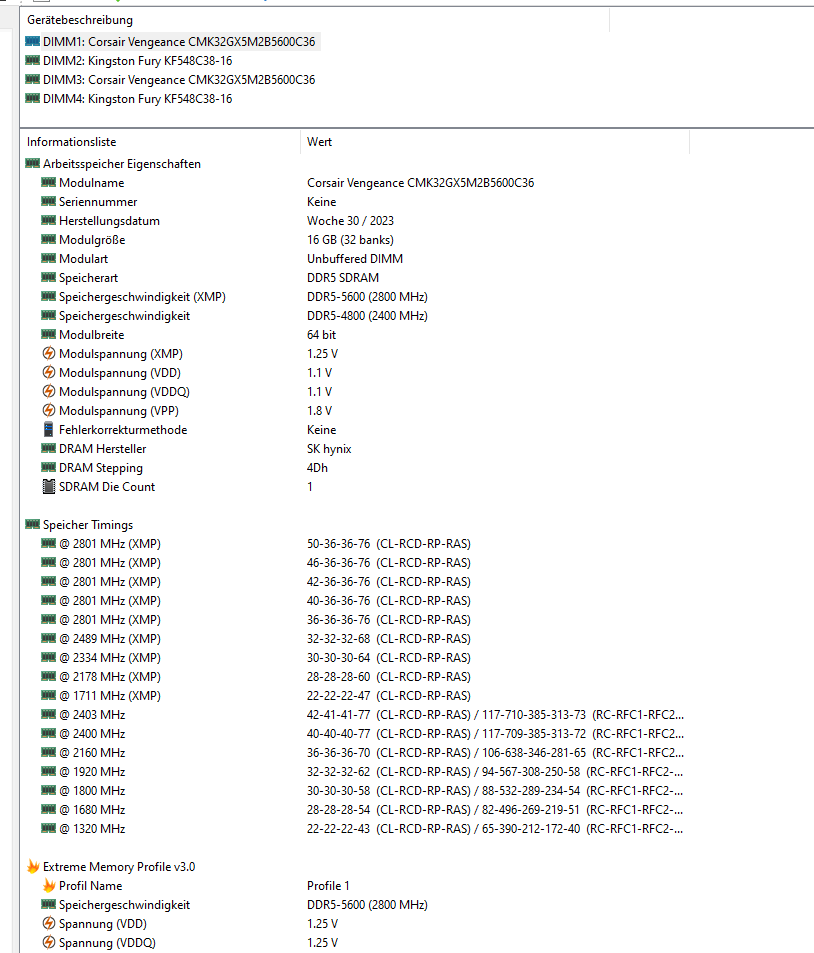
Task: Click the Arbeitsspeicher Eigenschaften section icon
Action: tap(33, 163)
